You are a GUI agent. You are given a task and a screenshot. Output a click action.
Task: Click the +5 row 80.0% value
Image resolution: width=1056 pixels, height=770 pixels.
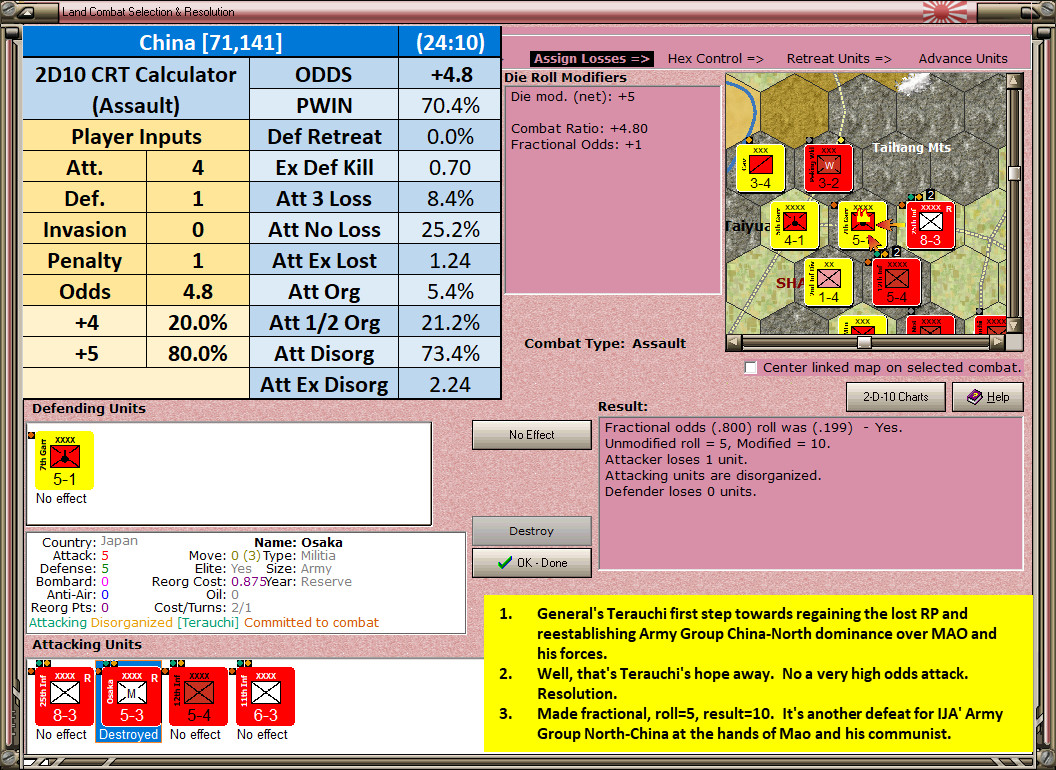[x=197, y=353]
